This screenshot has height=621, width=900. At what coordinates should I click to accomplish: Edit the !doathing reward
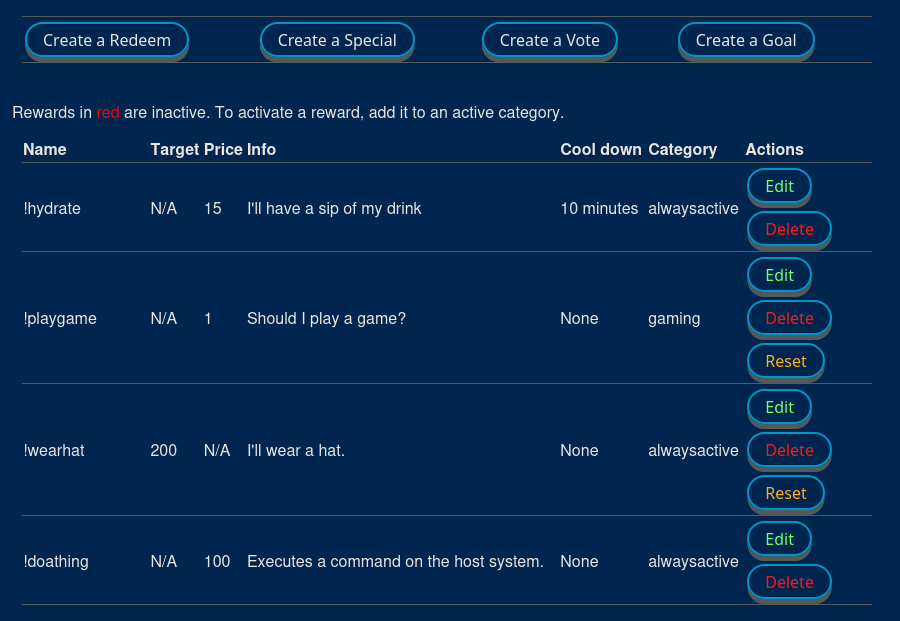[779, 539]
